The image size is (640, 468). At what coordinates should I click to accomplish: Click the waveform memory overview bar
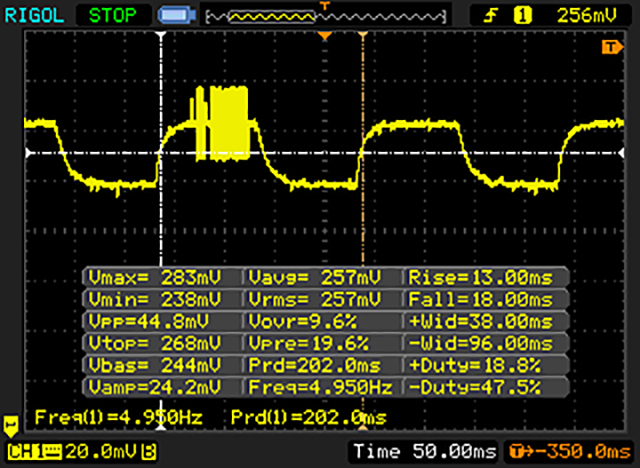(x=323, y=16)
